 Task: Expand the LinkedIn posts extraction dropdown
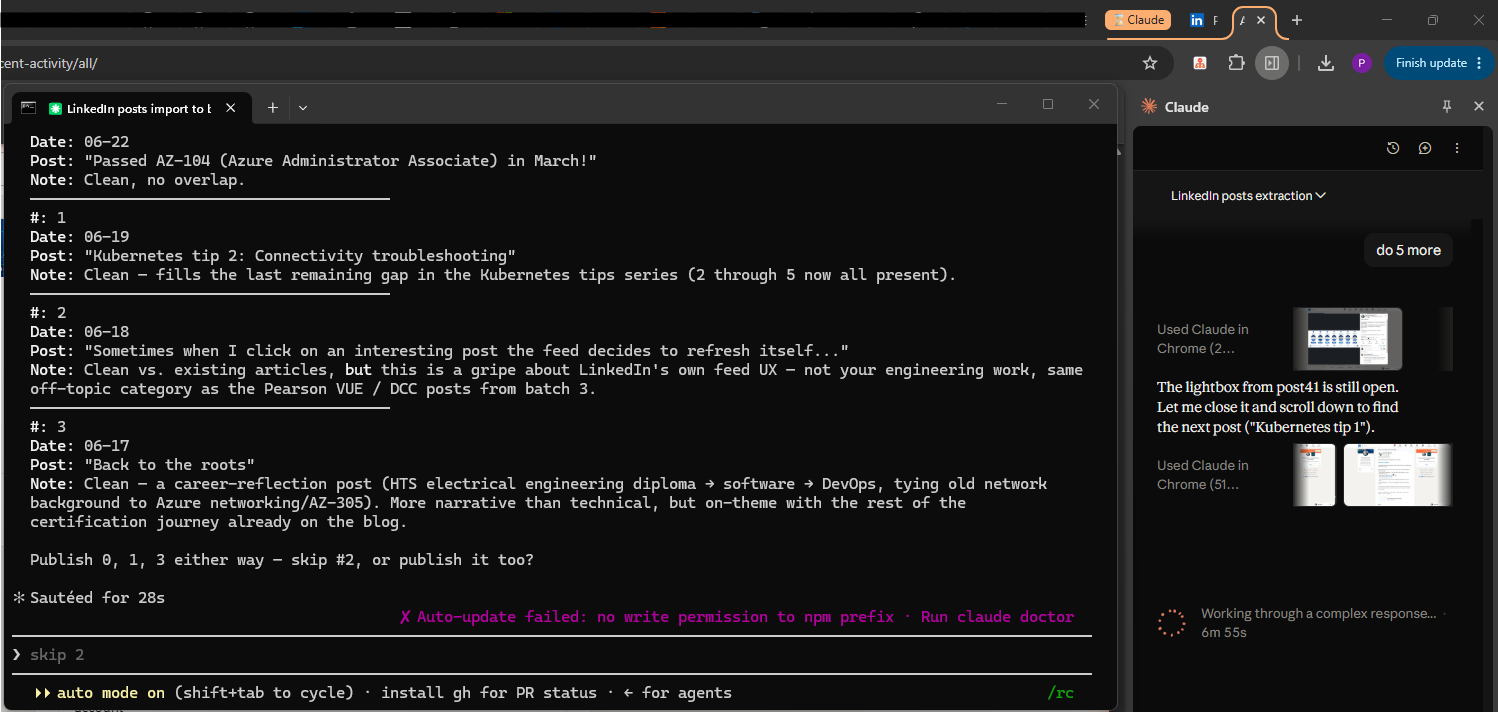pyautogui.click(x=1248, y=196)
